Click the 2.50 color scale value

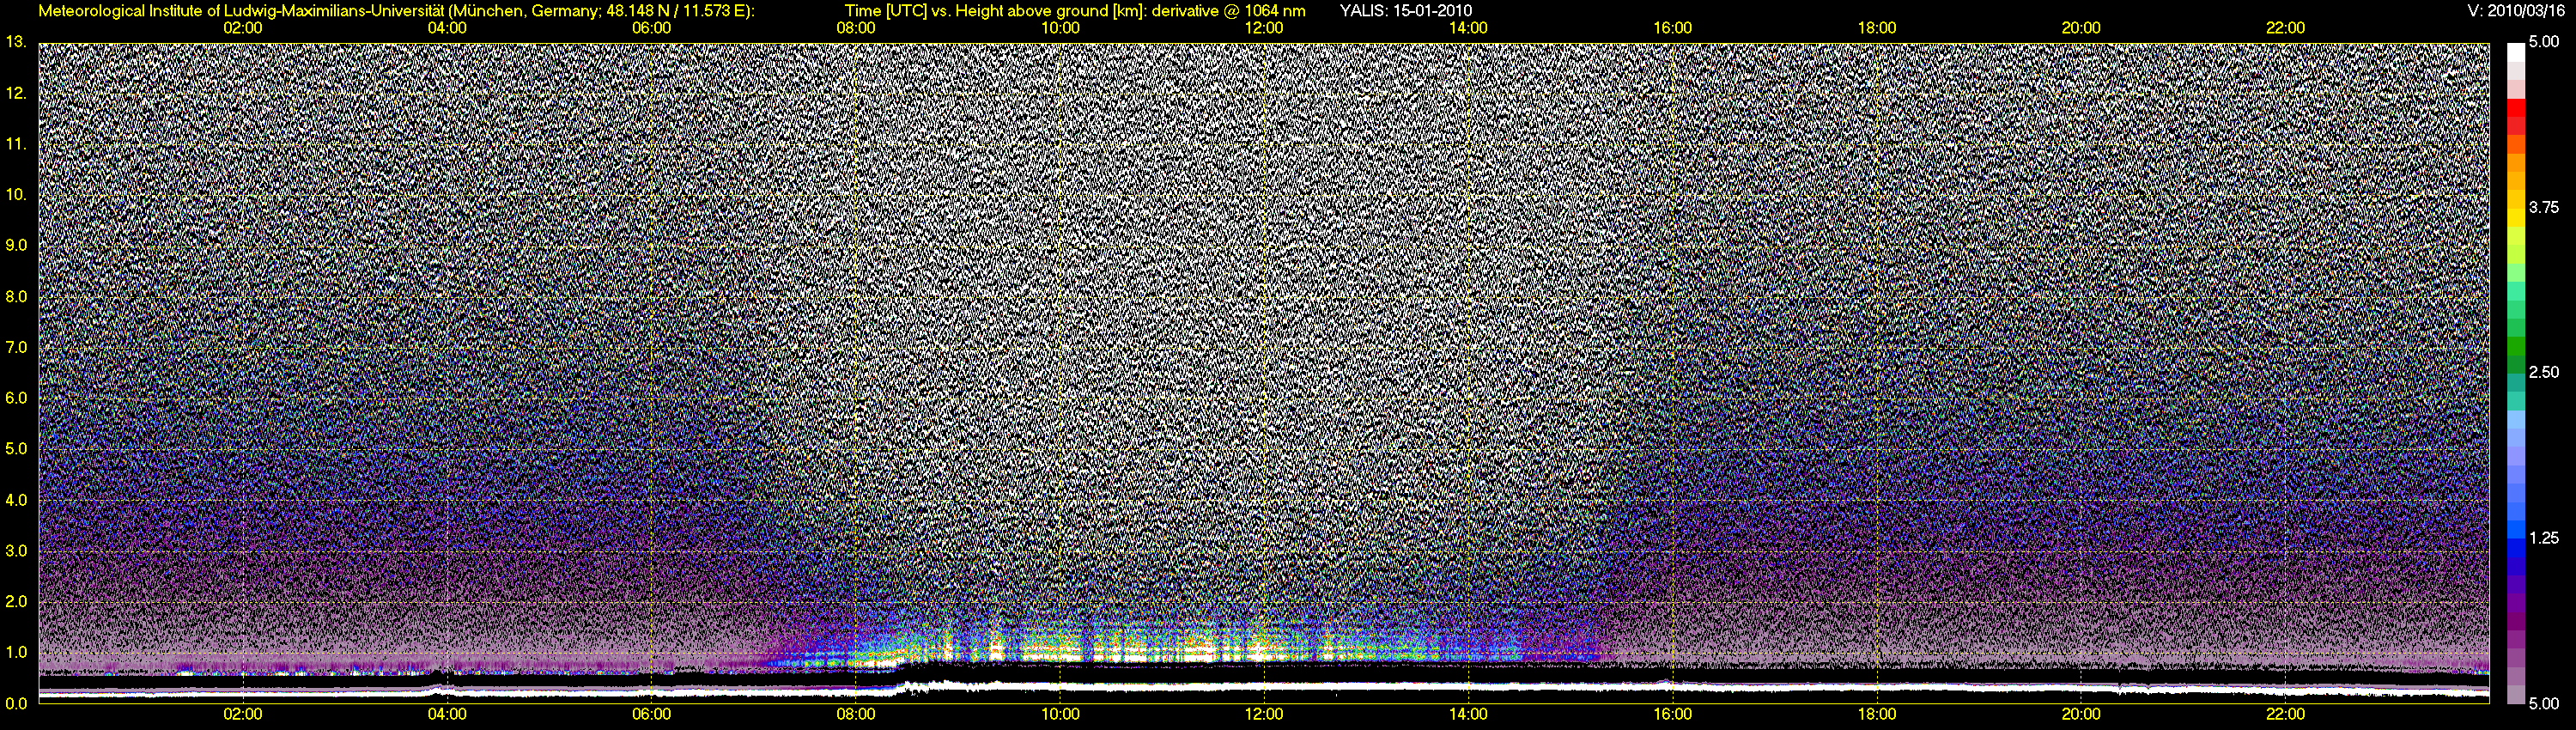pos(2543,372)
